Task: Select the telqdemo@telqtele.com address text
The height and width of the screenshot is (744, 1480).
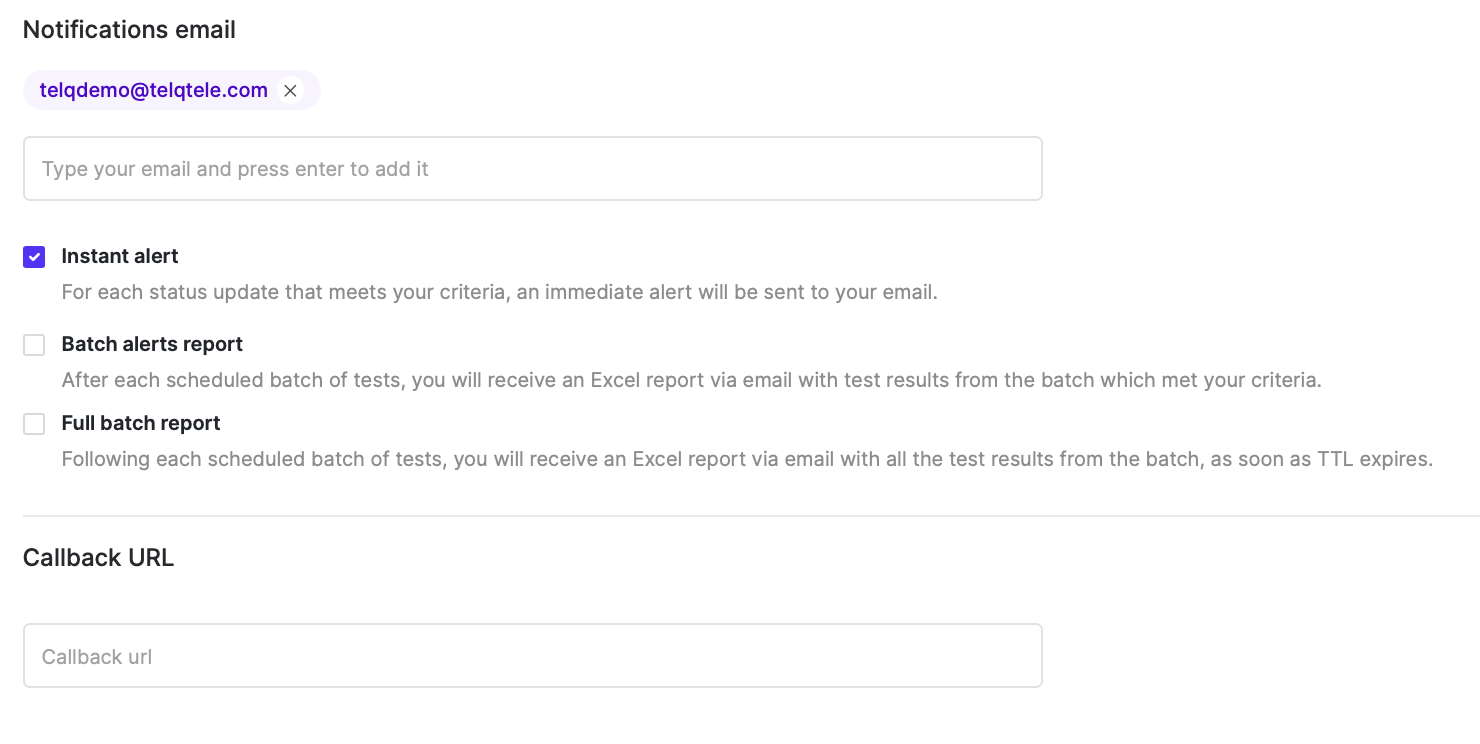Action: click(x=154, y=90)
